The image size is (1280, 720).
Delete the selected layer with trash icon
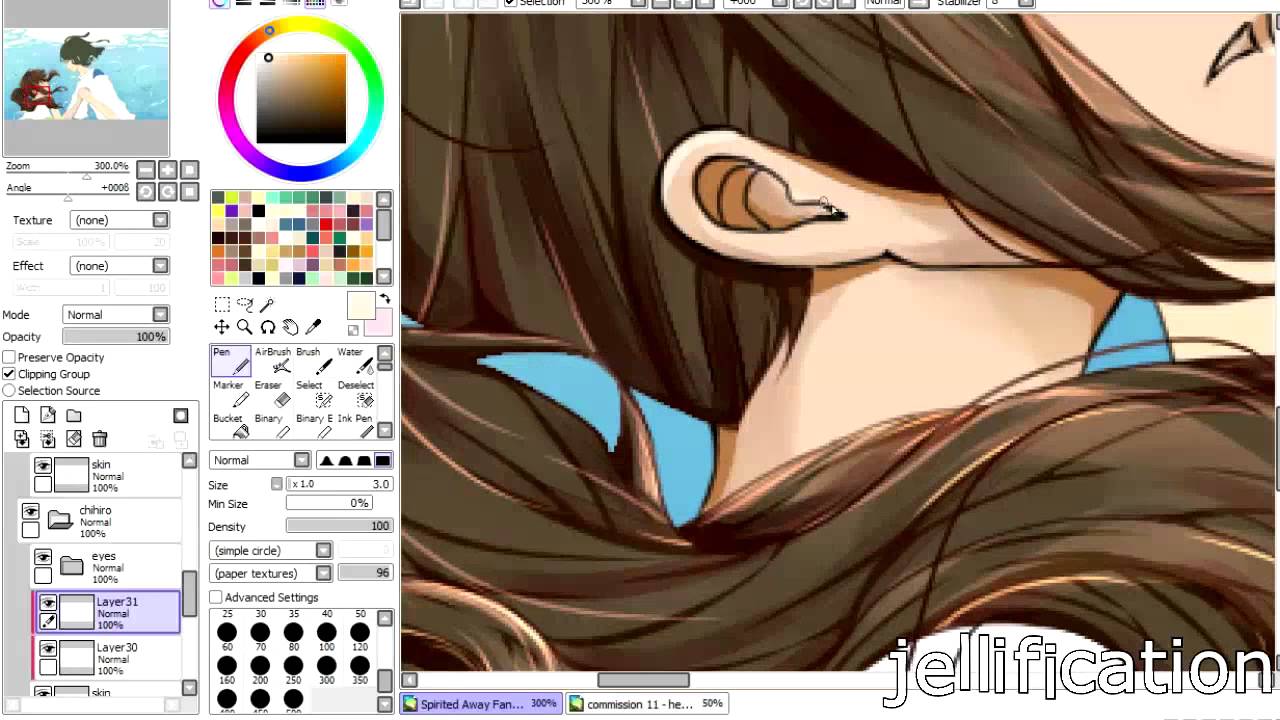click(100, 439)
